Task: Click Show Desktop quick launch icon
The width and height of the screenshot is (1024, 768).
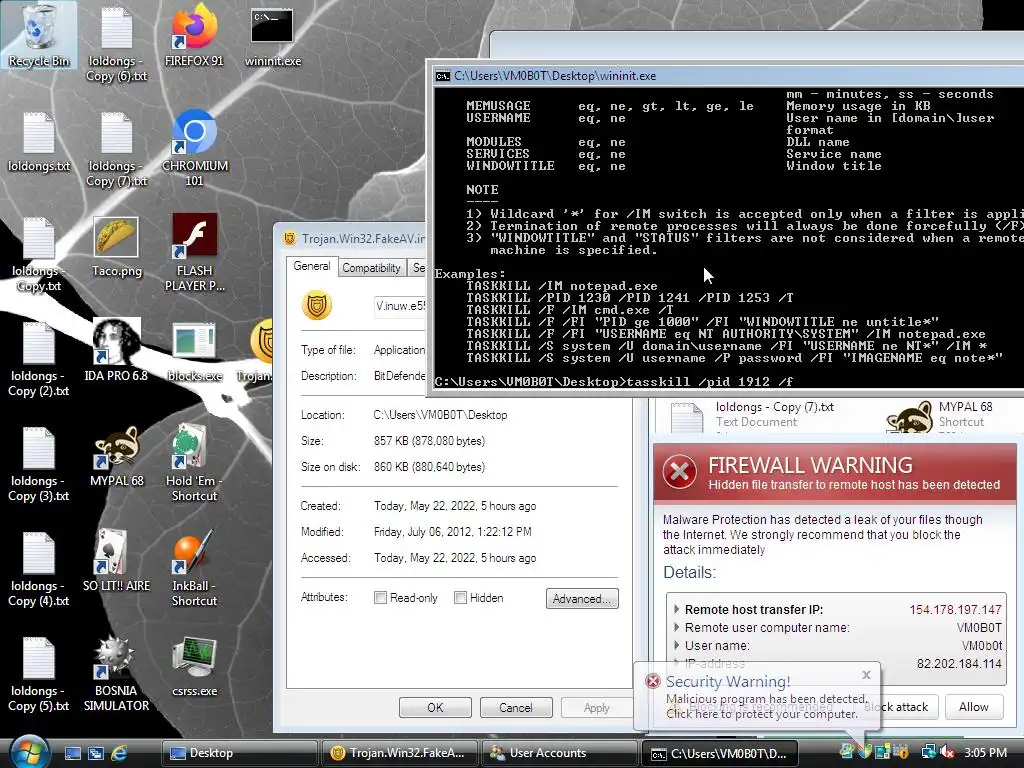Action: (72, 753)
